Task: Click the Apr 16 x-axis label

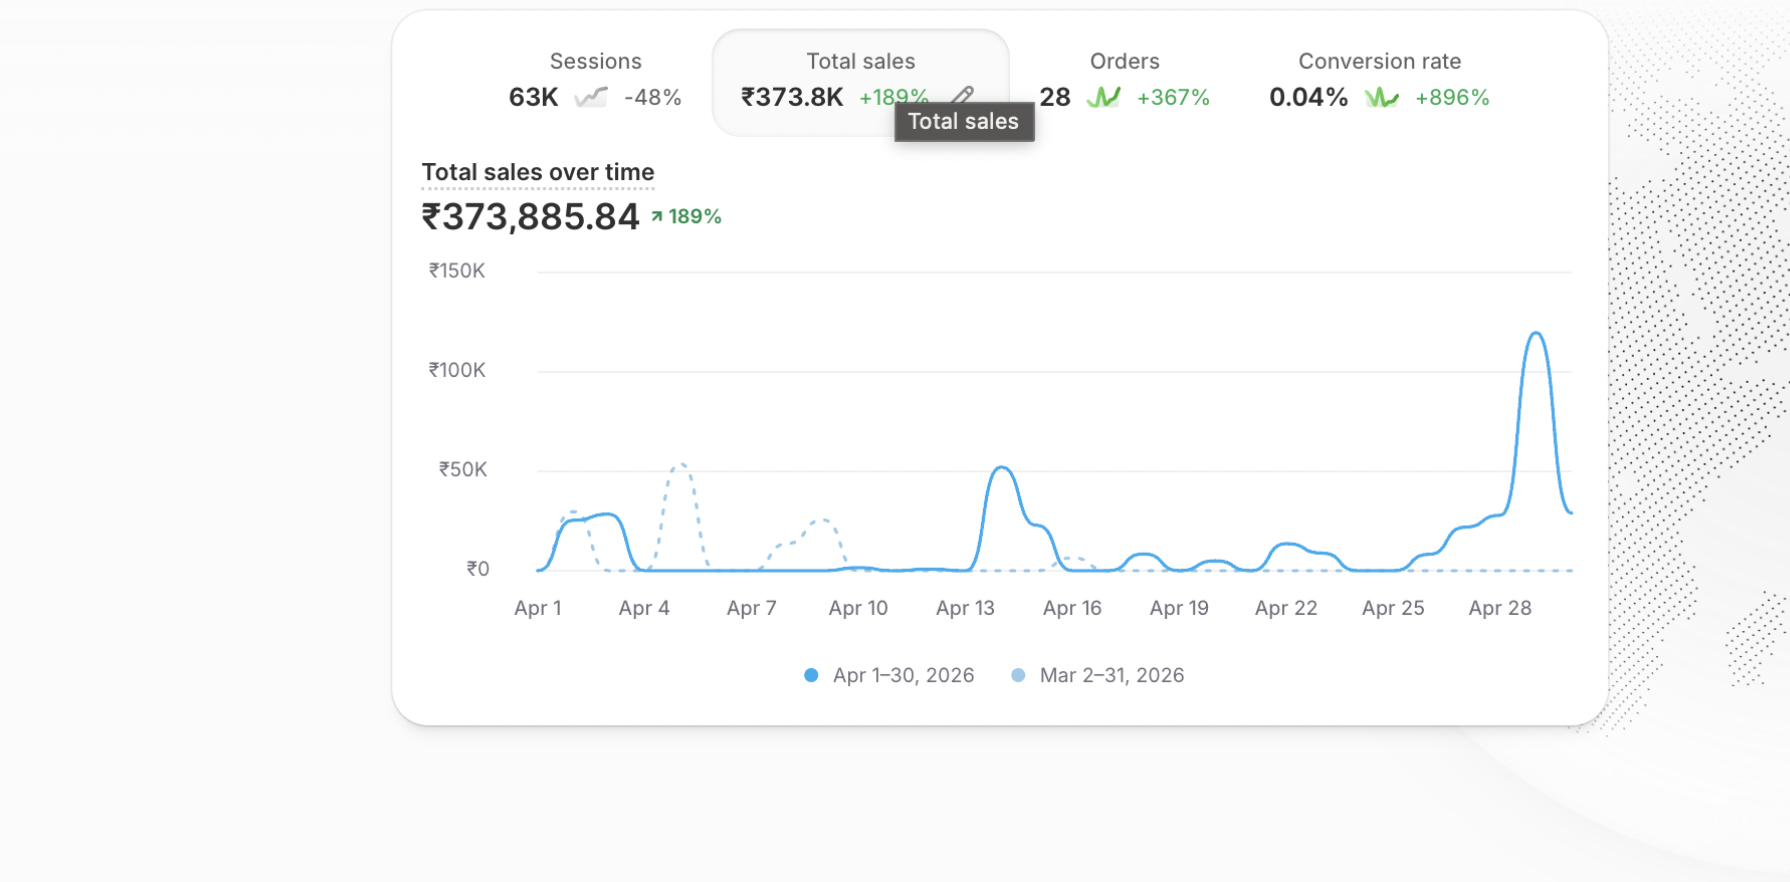Action: click(1072, 608)
